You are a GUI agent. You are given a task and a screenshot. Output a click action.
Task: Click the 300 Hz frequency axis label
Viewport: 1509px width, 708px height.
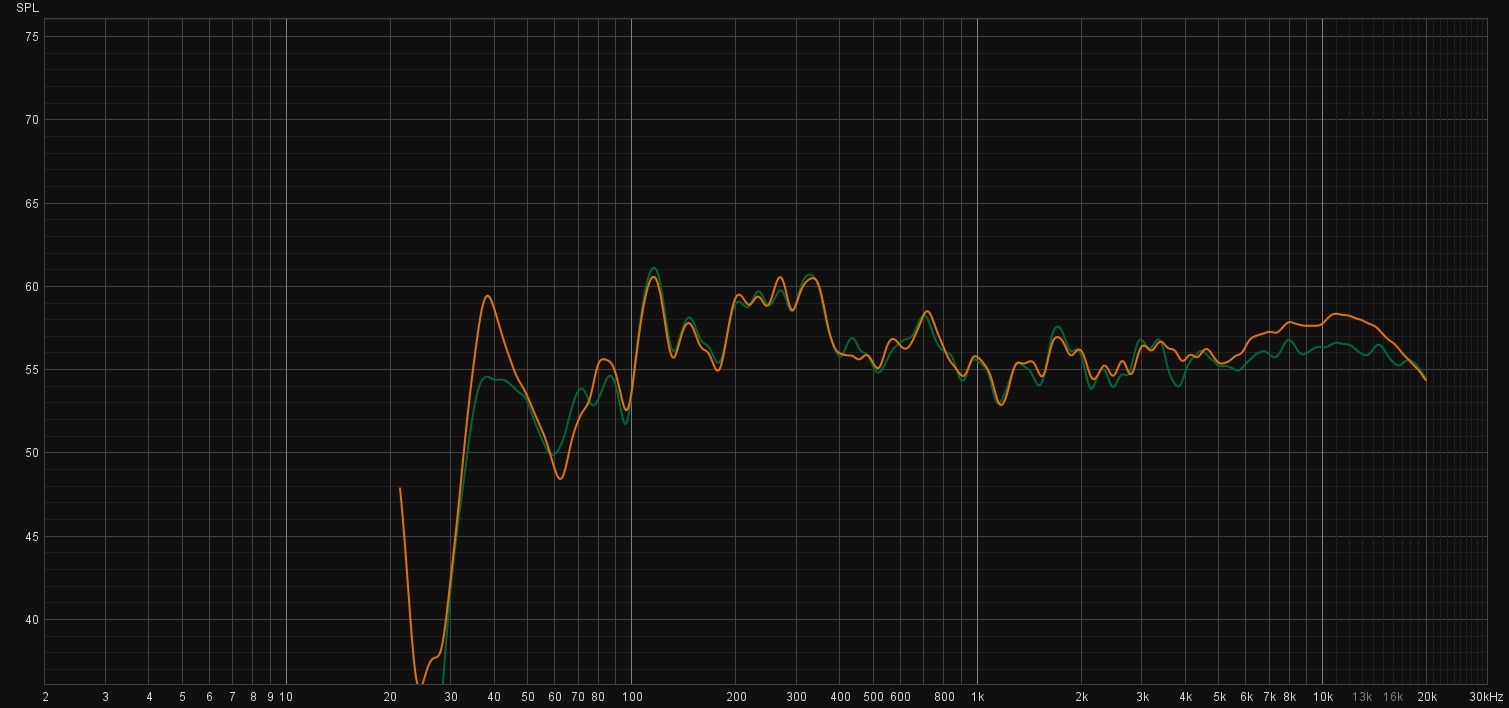pos(796,697)
